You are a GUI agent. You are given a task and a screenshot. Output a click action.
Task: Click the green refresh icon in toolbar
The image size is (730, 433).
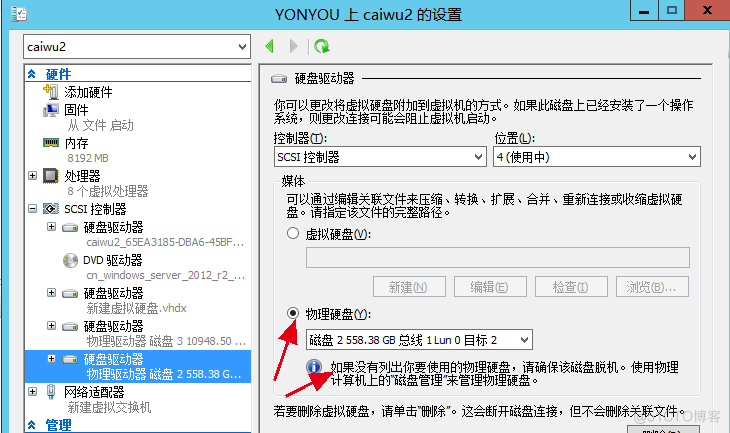click(322, 46)
